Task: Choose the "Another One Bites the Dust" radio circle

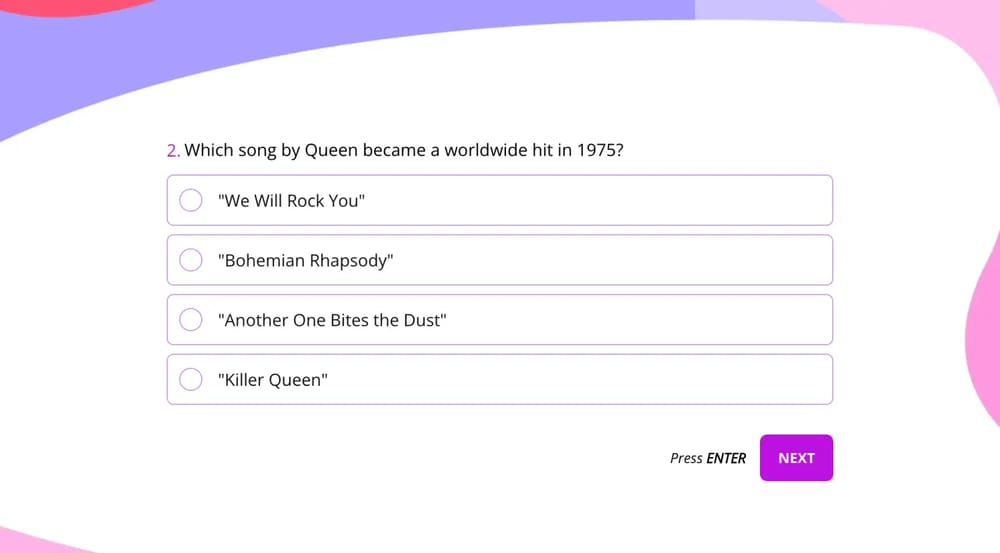Action: pyautogui.click(x=190, y=320)
